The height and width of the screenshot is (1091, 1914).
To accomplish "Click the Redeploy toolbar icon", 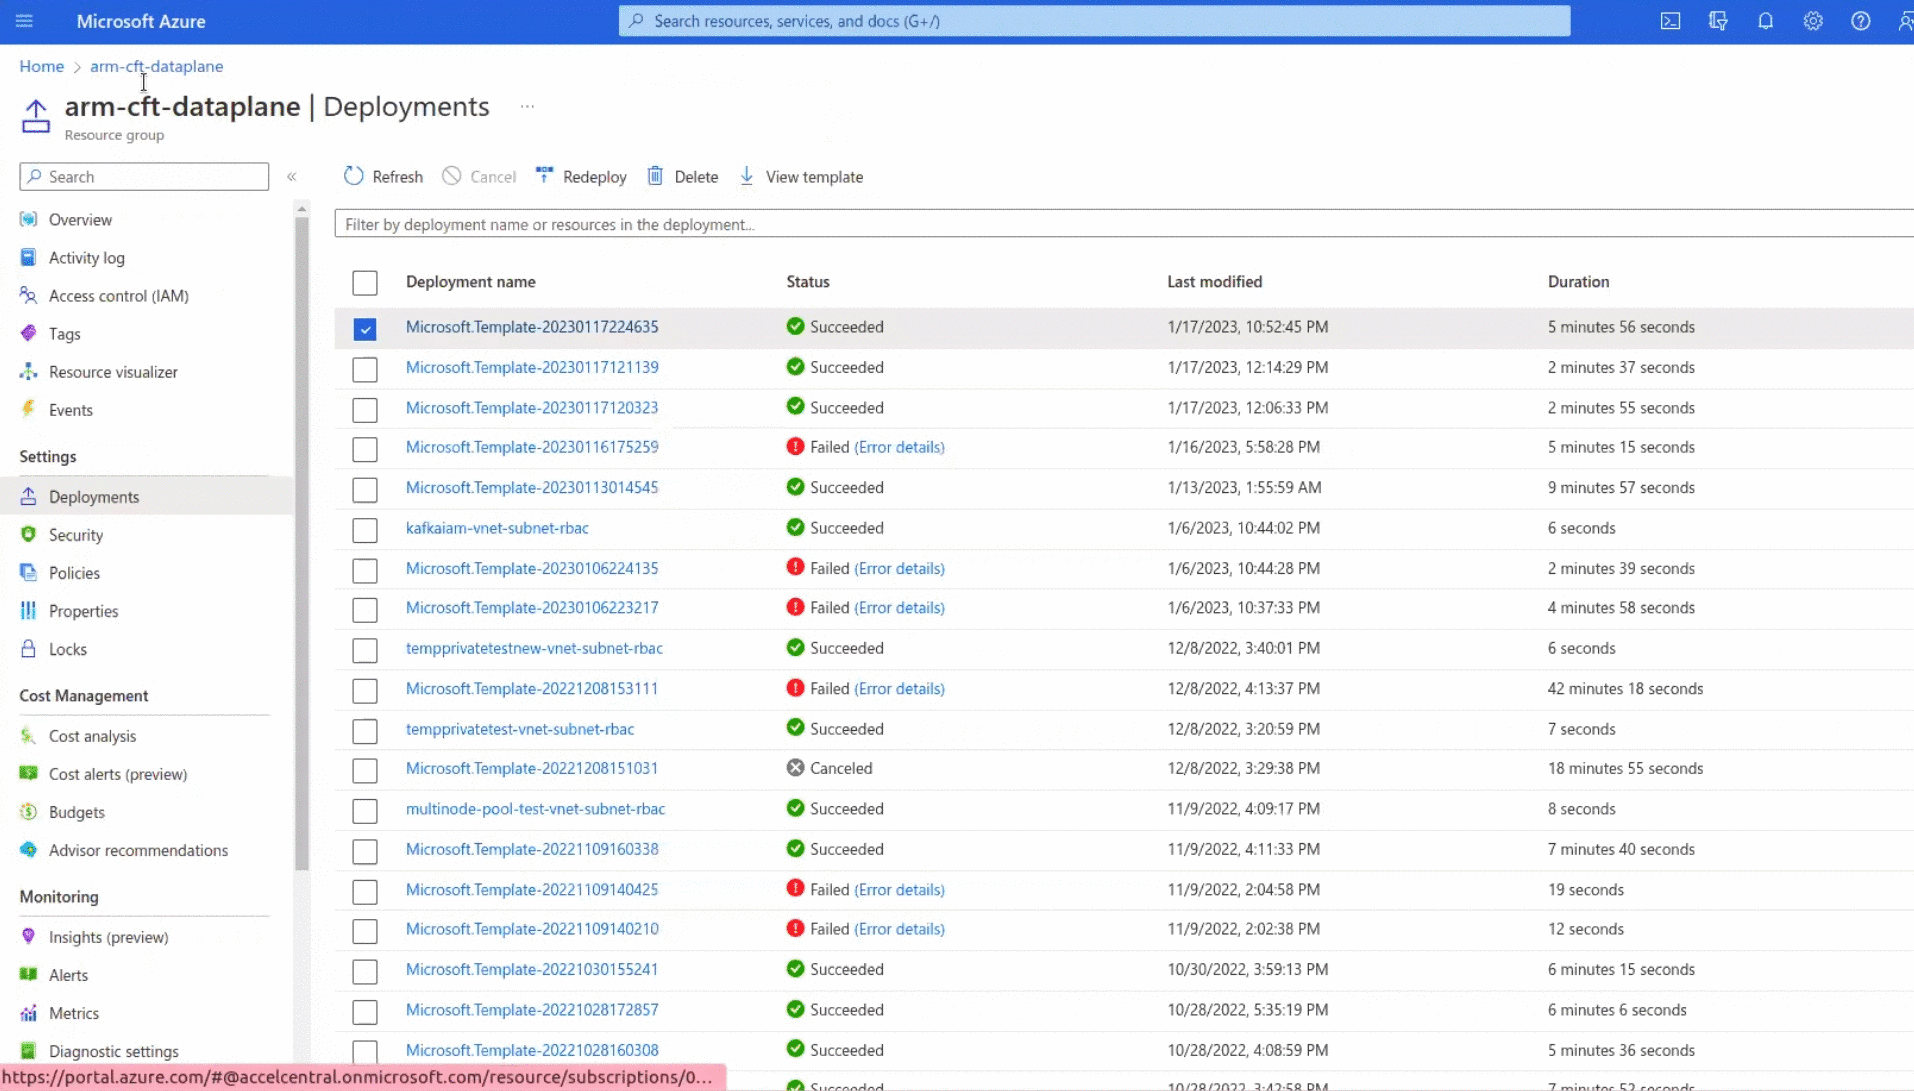I will coord(545,176).
